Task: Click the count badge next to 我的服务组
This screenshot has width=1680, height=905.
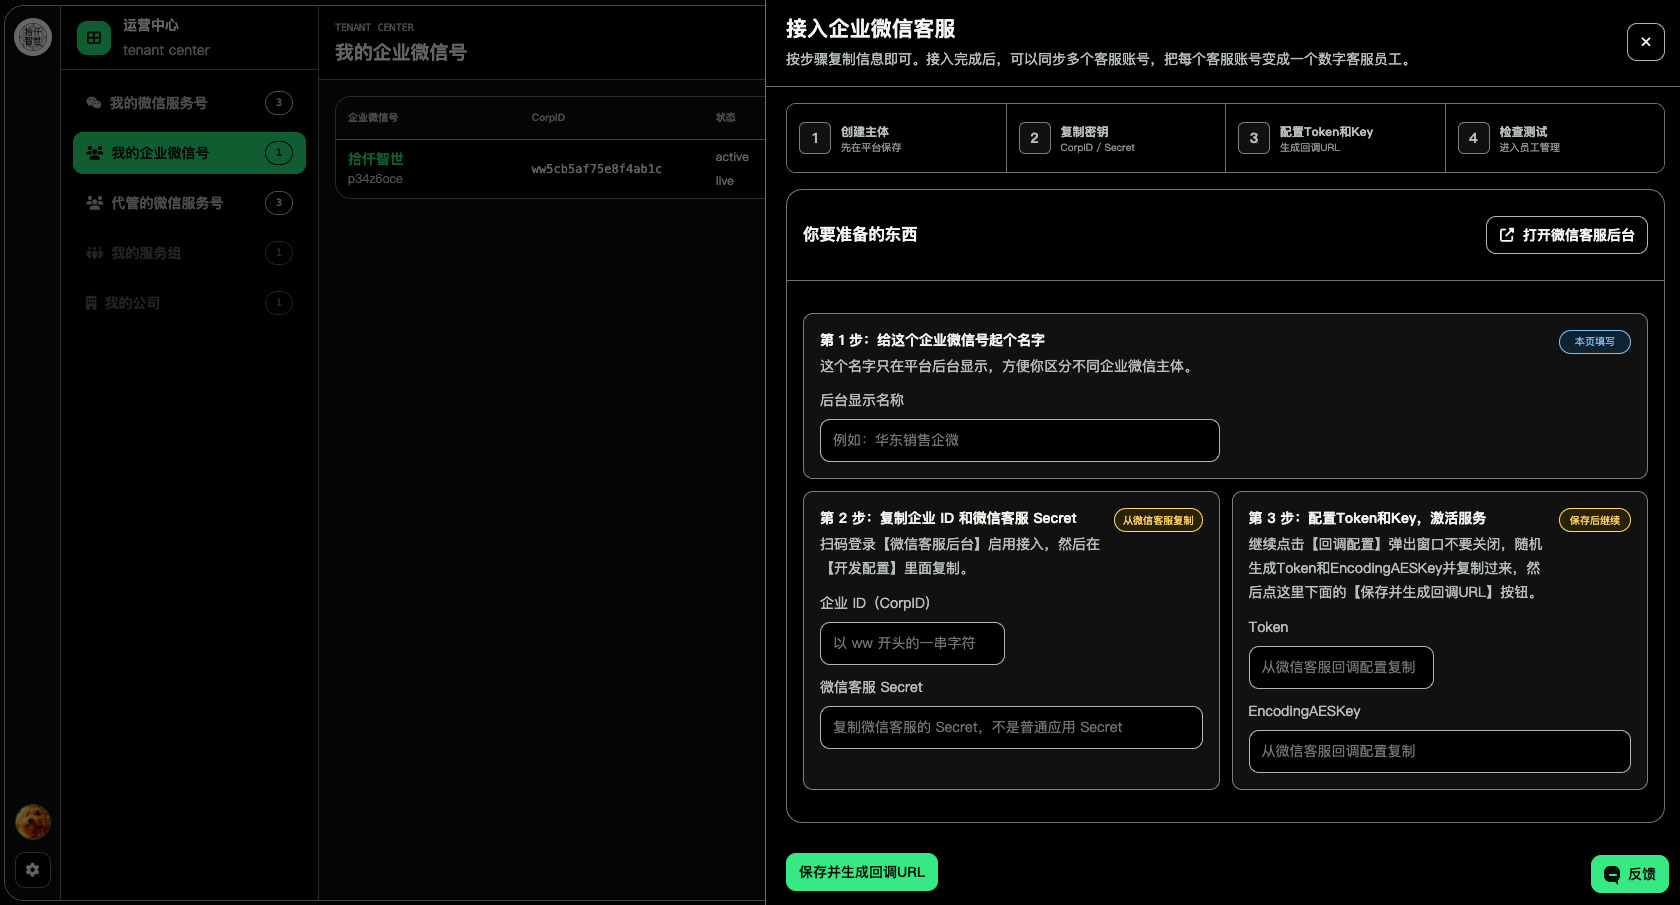Action: tap(279, 253)
